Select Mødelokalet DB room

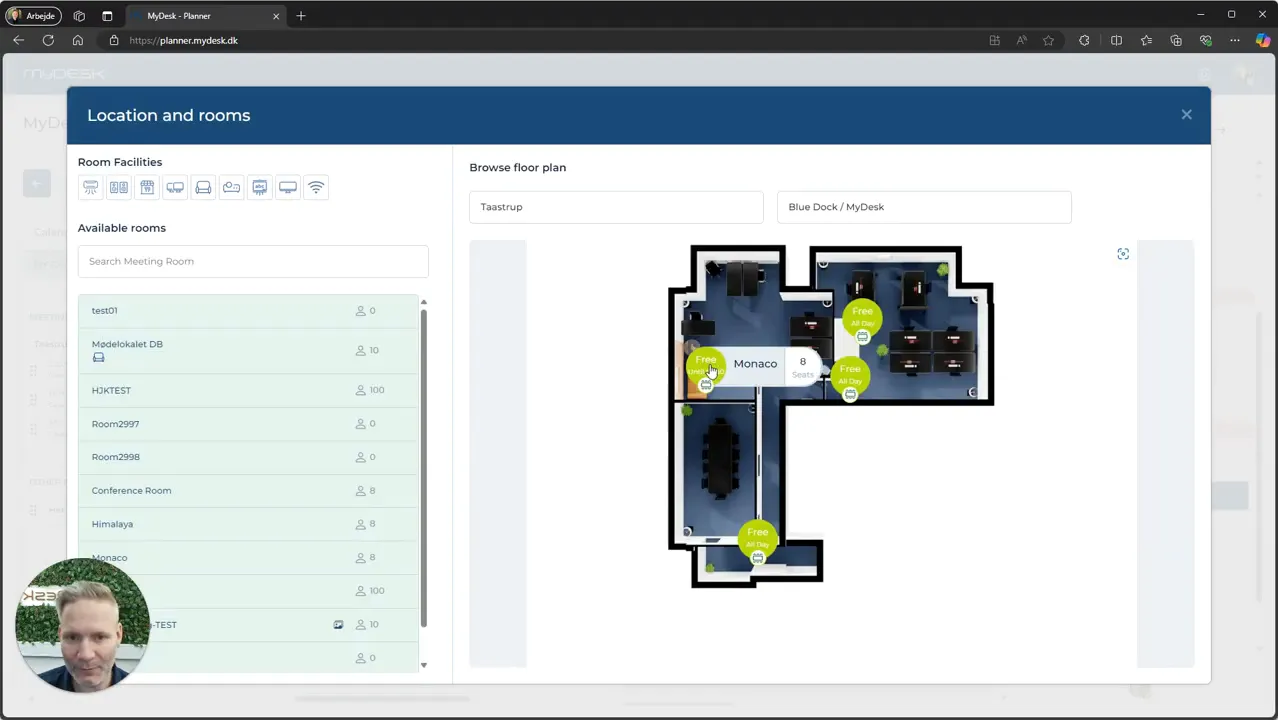pyautogui.click(x=249, y=350)
